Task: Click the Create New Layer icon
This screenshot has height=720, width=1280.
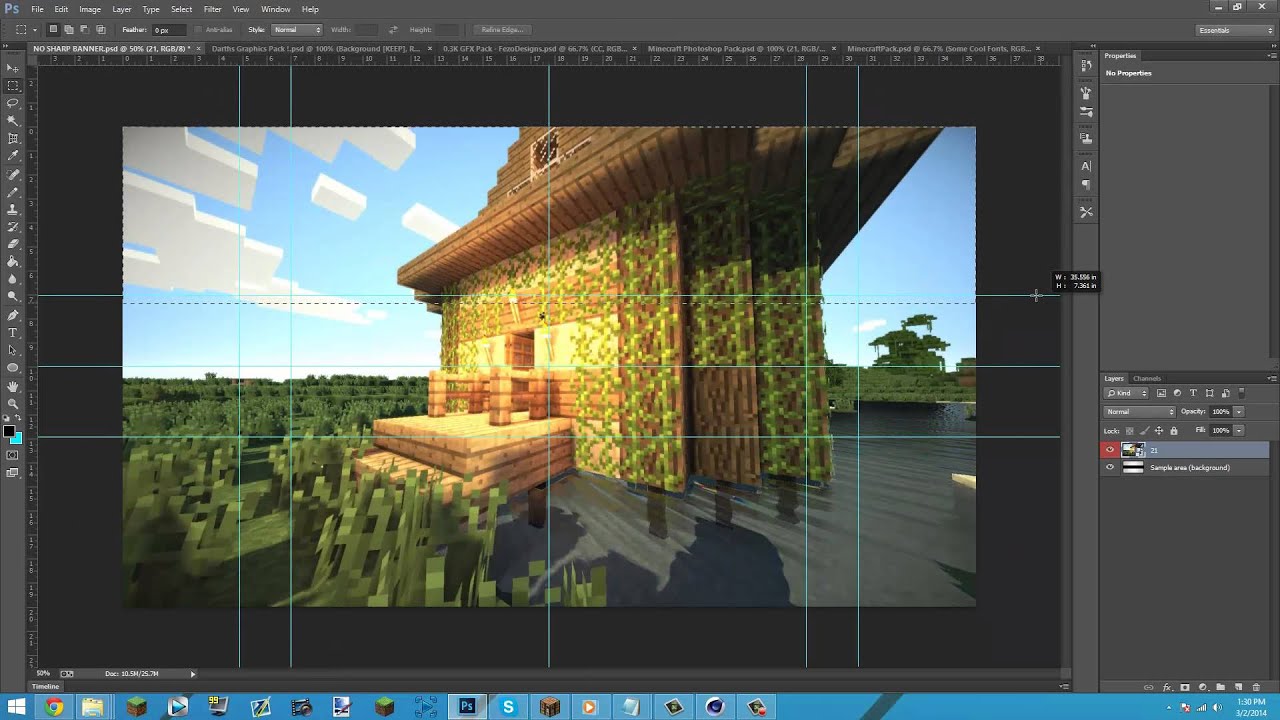Action: pos(1238,688)
